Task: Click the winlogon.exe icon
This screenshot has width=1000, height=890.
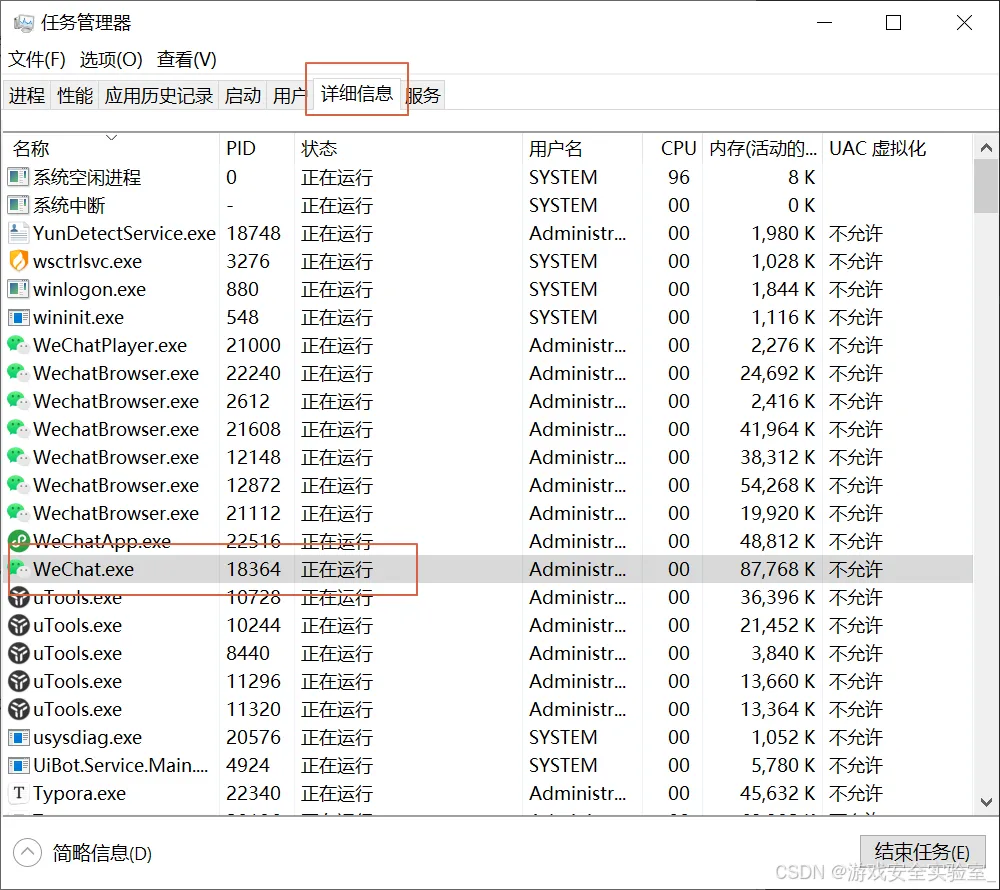Action: click(18, 289)
